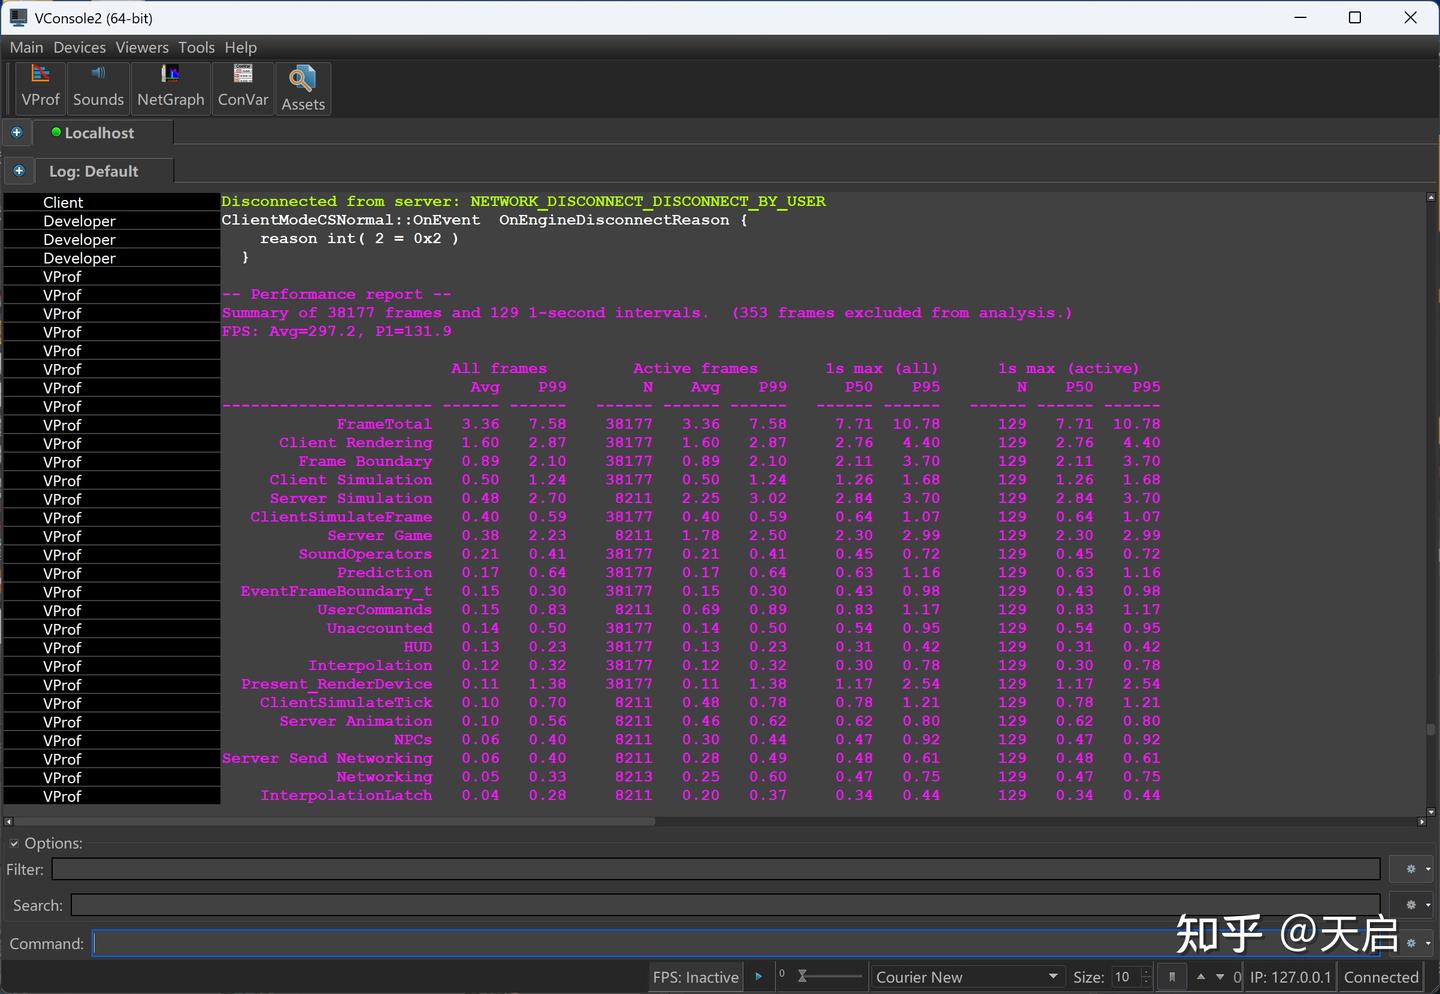Increase the font Size value with up stepper
Image resolution: width=1440 pixels, height=994 pixels.
[x=1146, y=972]
